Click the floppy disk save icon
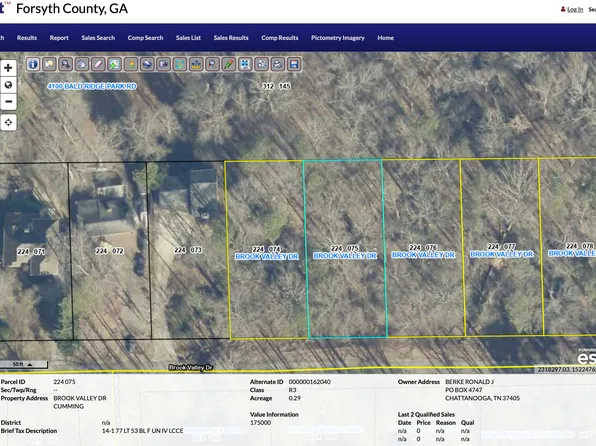This screenshot has height=446, width=596. tap(294, 64)
